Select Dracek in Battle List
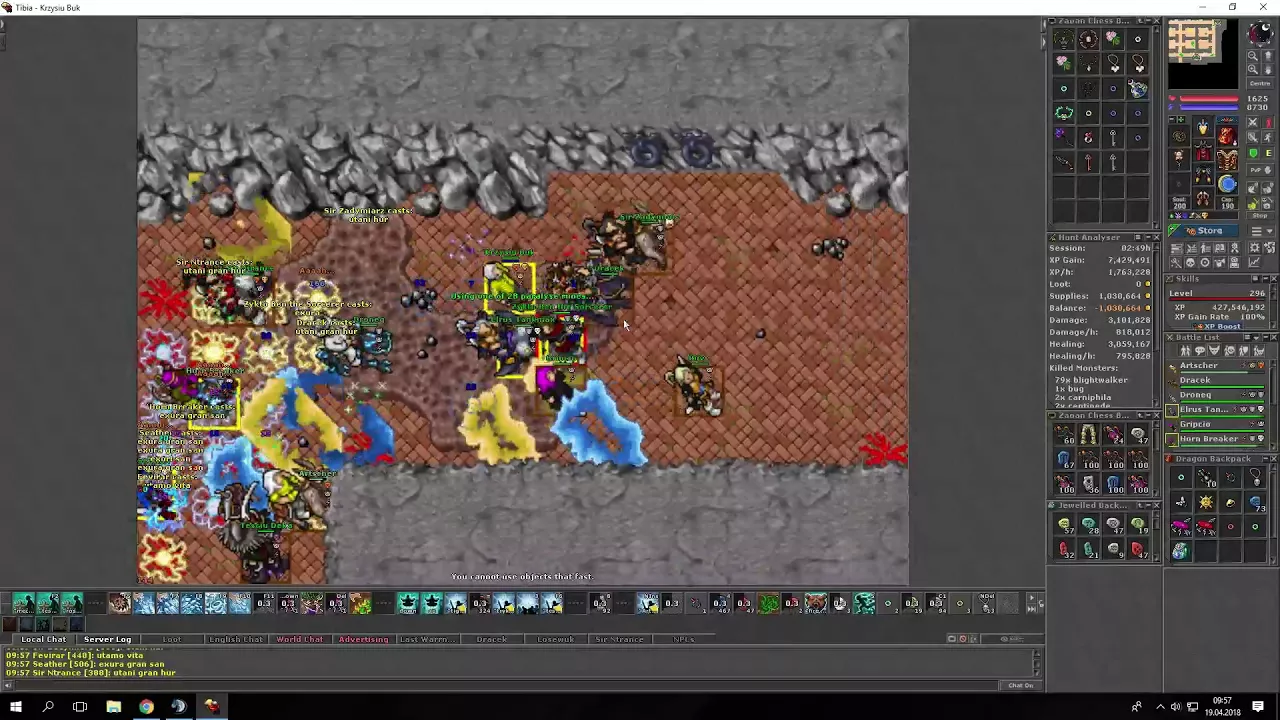 point(1217,381)
